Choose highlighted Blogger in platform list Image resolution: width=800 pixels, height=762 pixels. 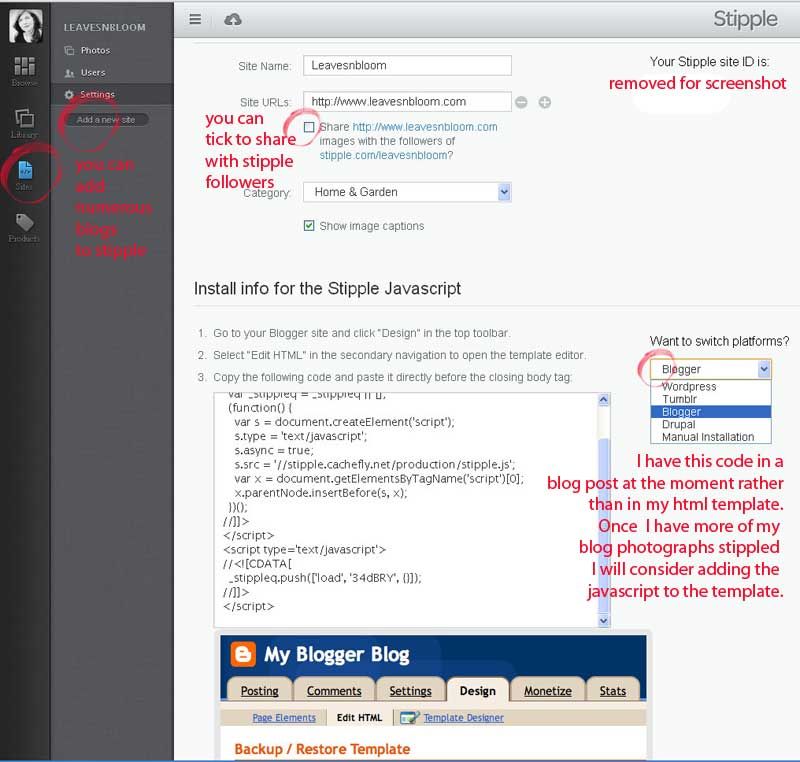[711, 412]
